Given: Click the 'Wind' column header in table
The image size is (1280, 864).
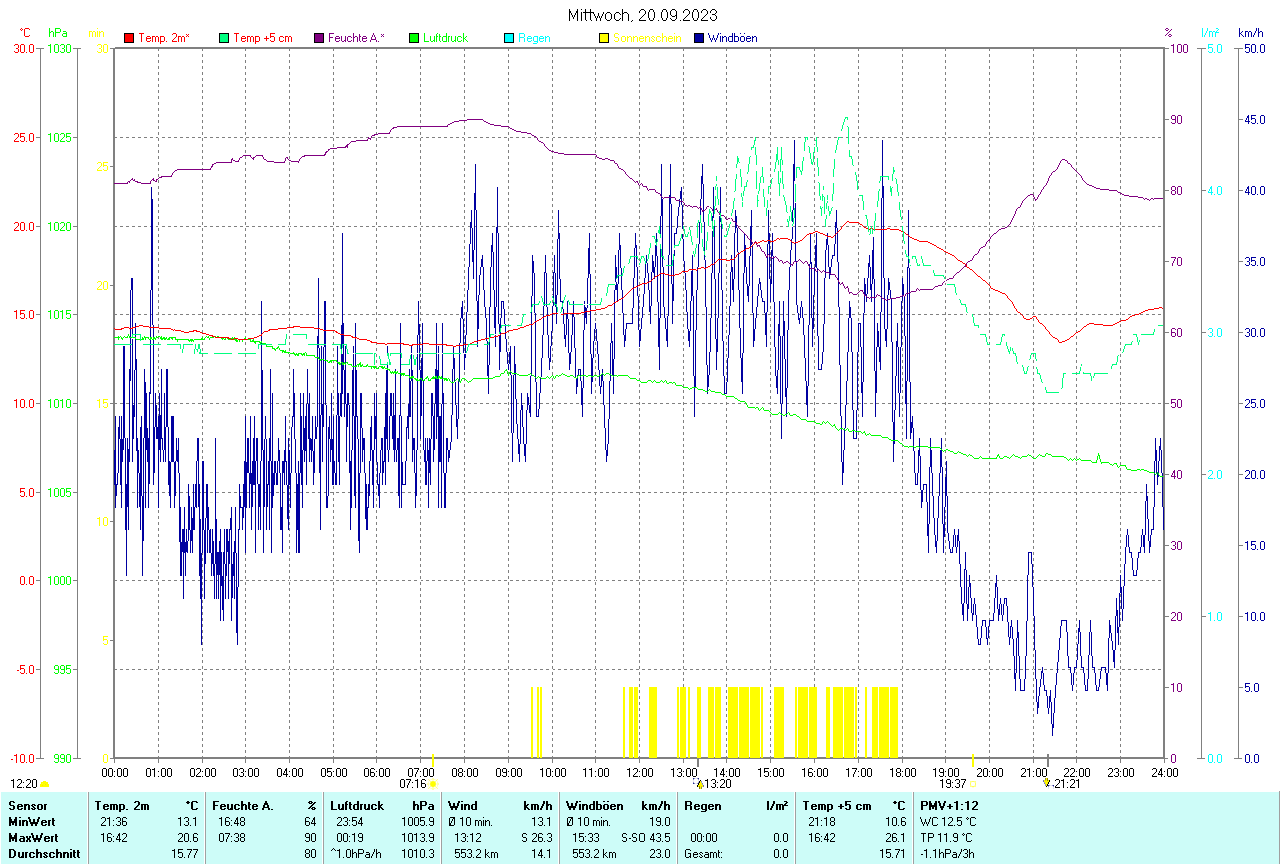Looking at the screenshot, I should pyautogui.click(x=462, y=805).
